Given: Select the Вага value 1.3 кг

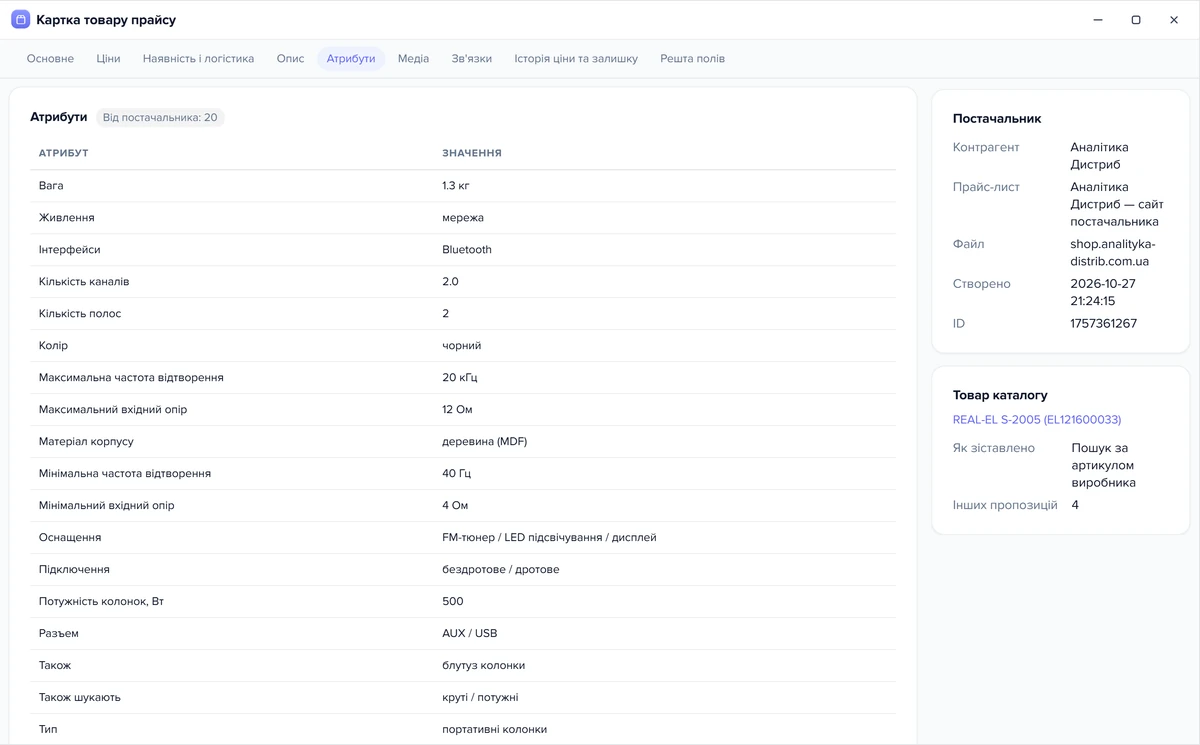Looking at the screenshot, I should [456, 186].
